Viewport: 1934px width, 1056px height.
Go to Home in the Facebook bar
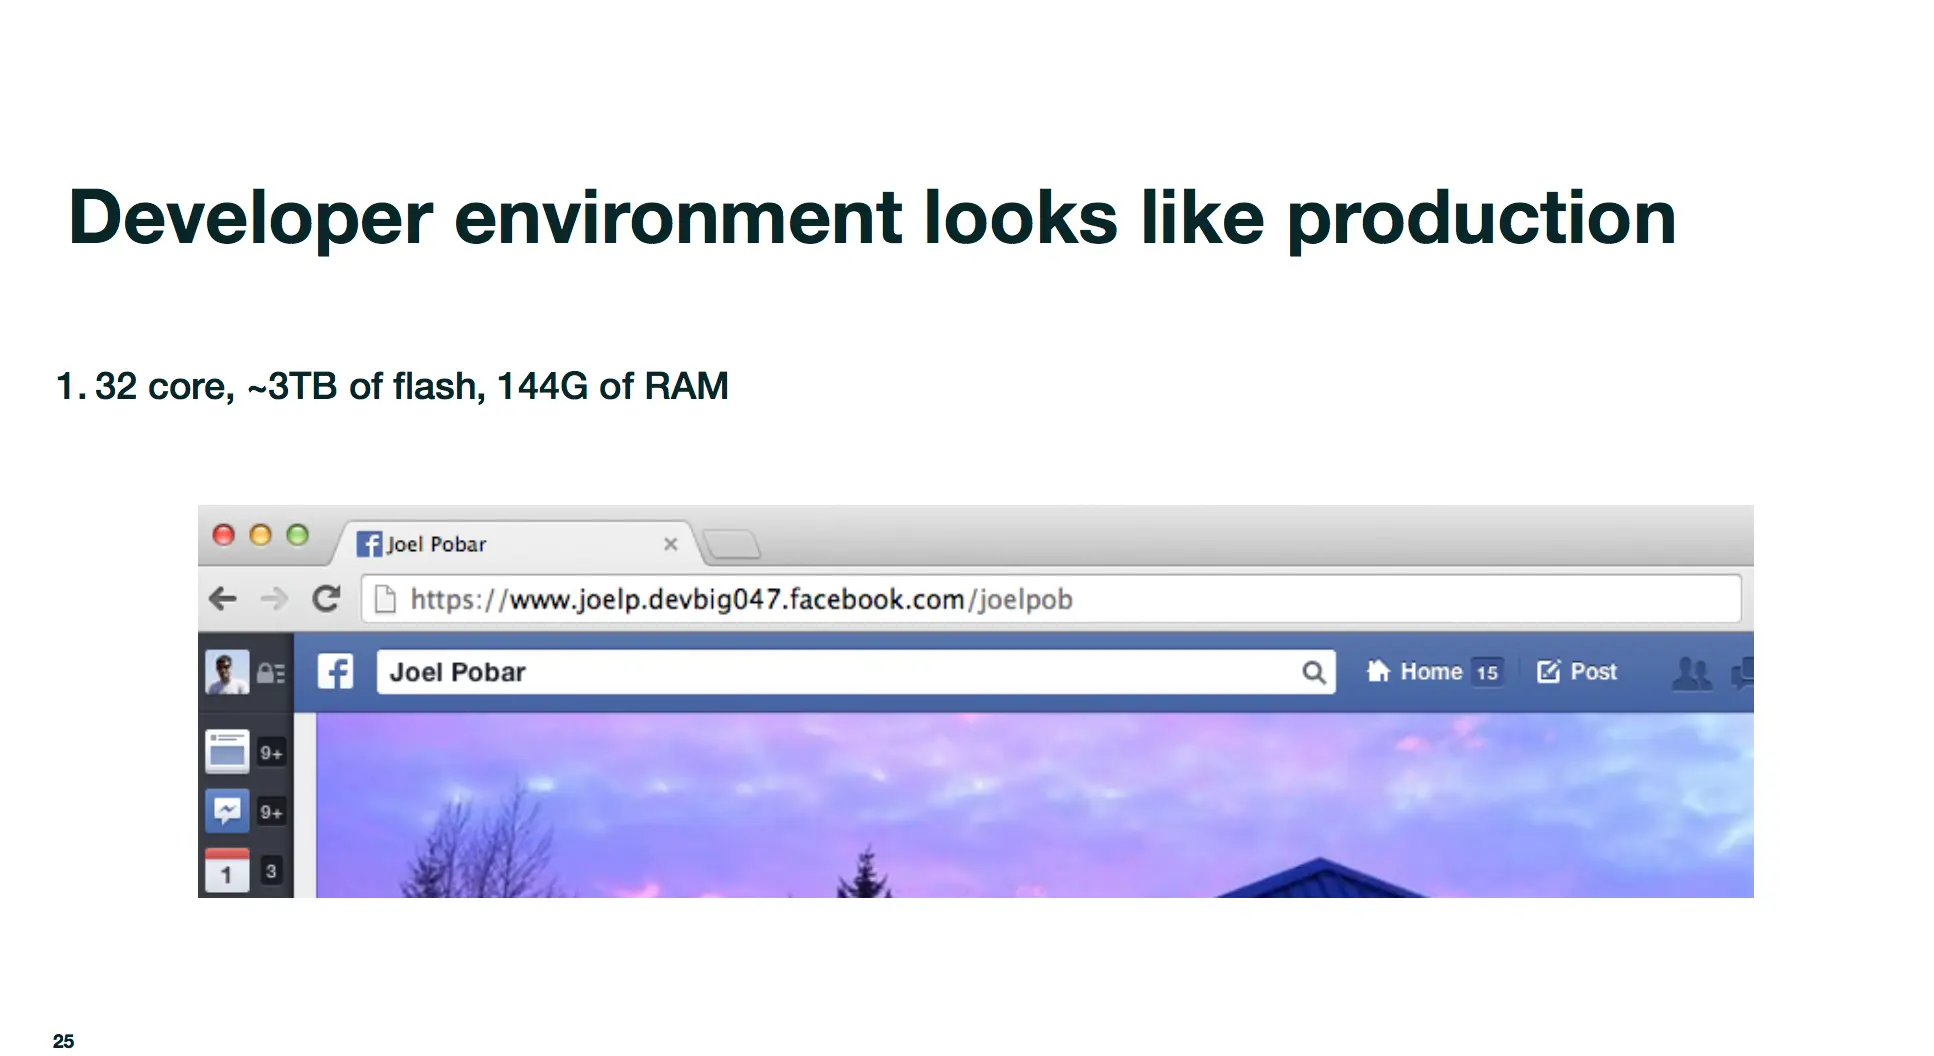[1415, 672]
